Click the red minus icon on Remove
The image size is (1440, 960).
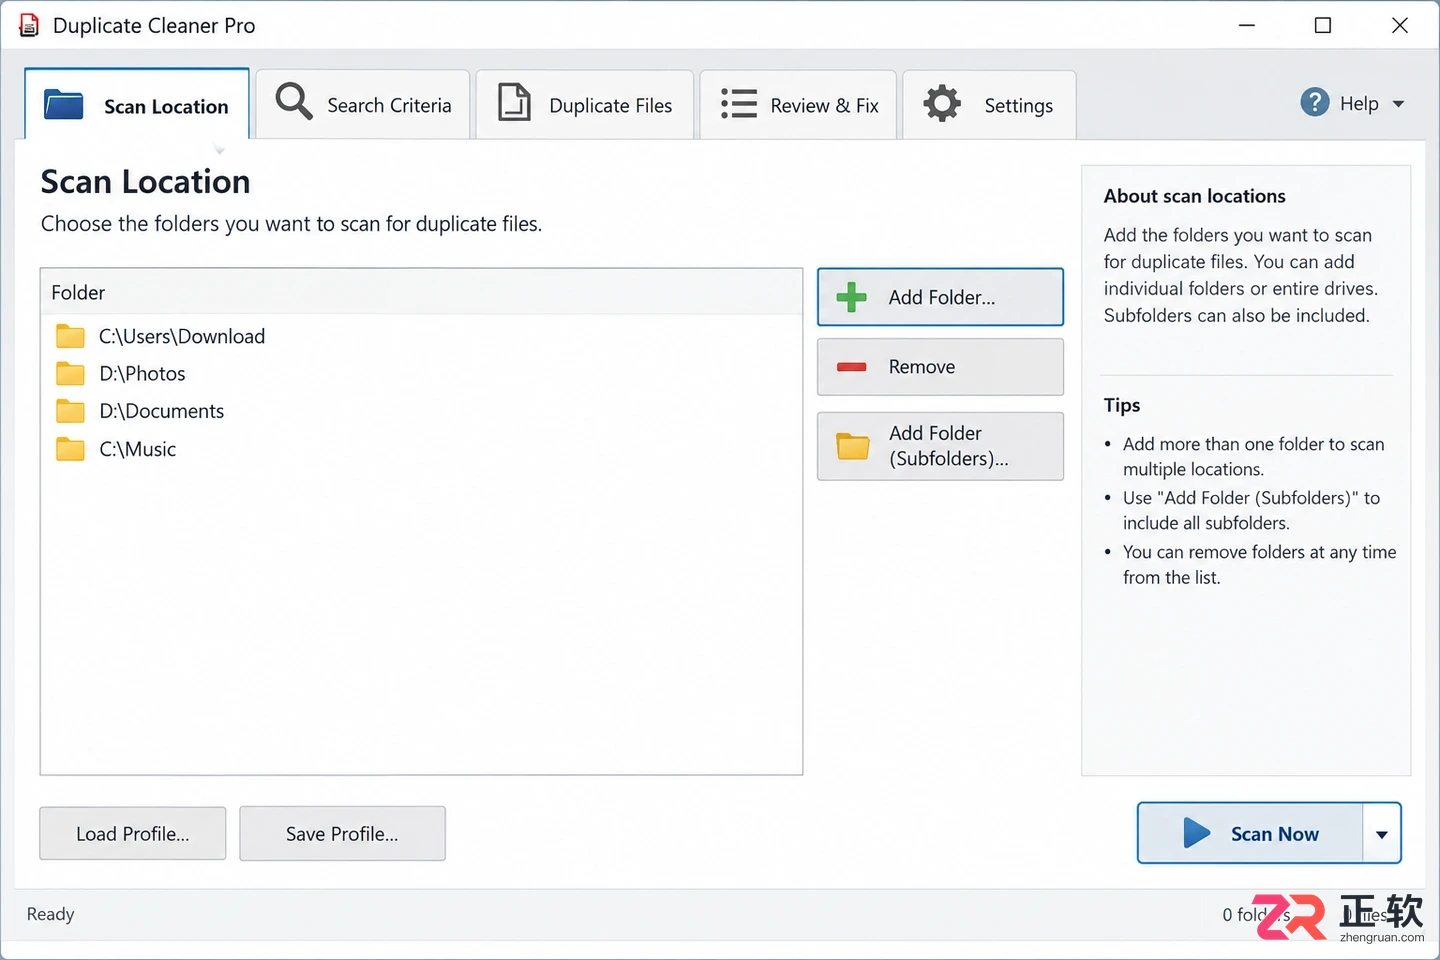(x=851, y=367)
